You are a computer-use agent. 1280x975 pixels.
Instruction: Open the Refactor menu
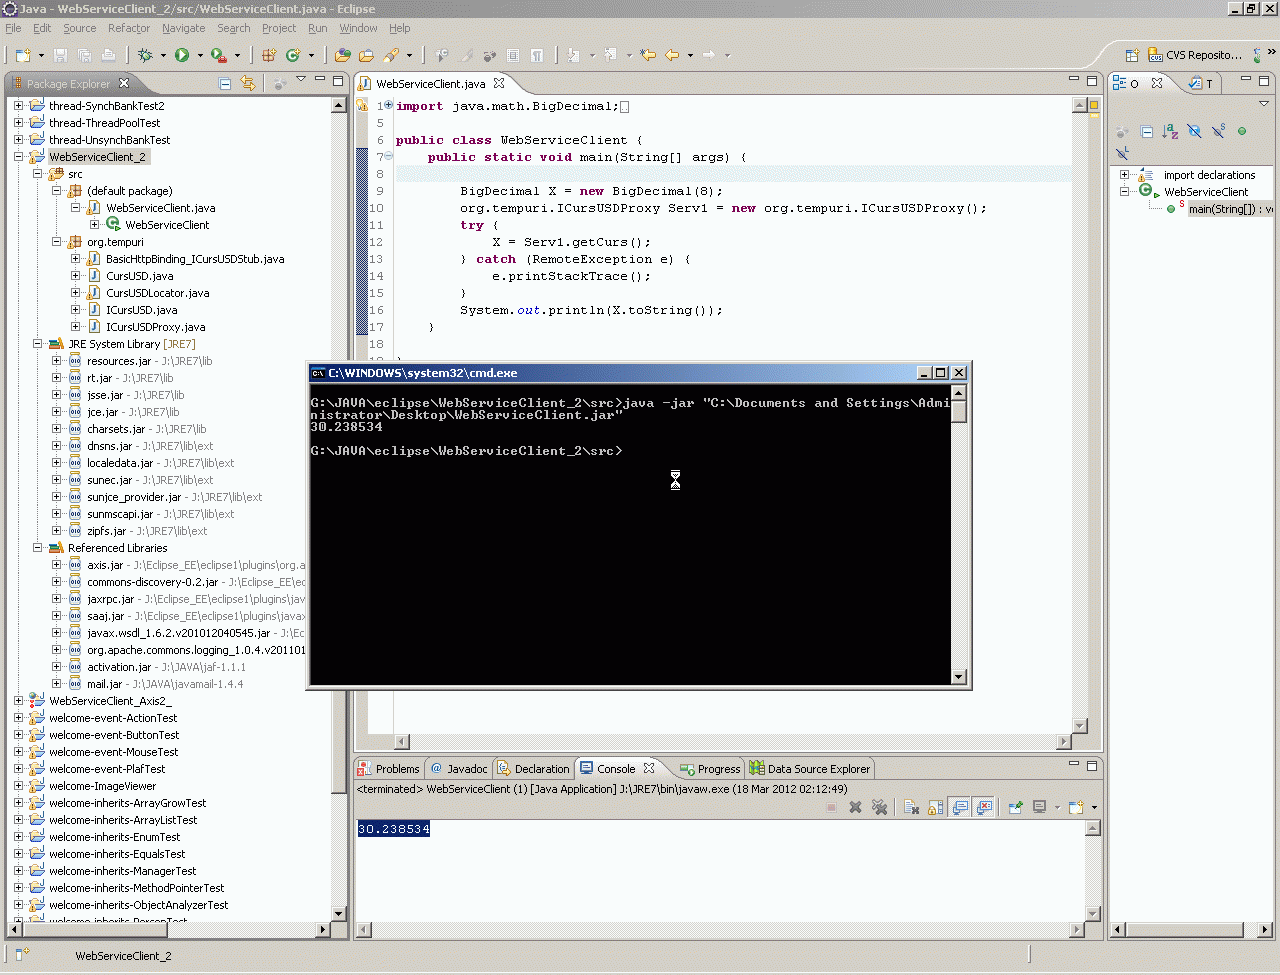[x=128, y=28]
